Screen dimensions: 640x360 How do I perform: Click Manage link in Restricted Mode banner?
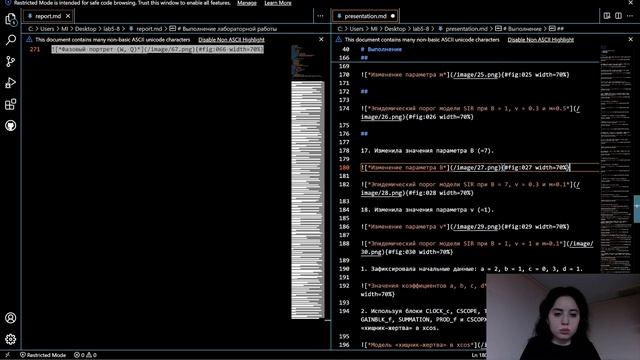[247, 3]
